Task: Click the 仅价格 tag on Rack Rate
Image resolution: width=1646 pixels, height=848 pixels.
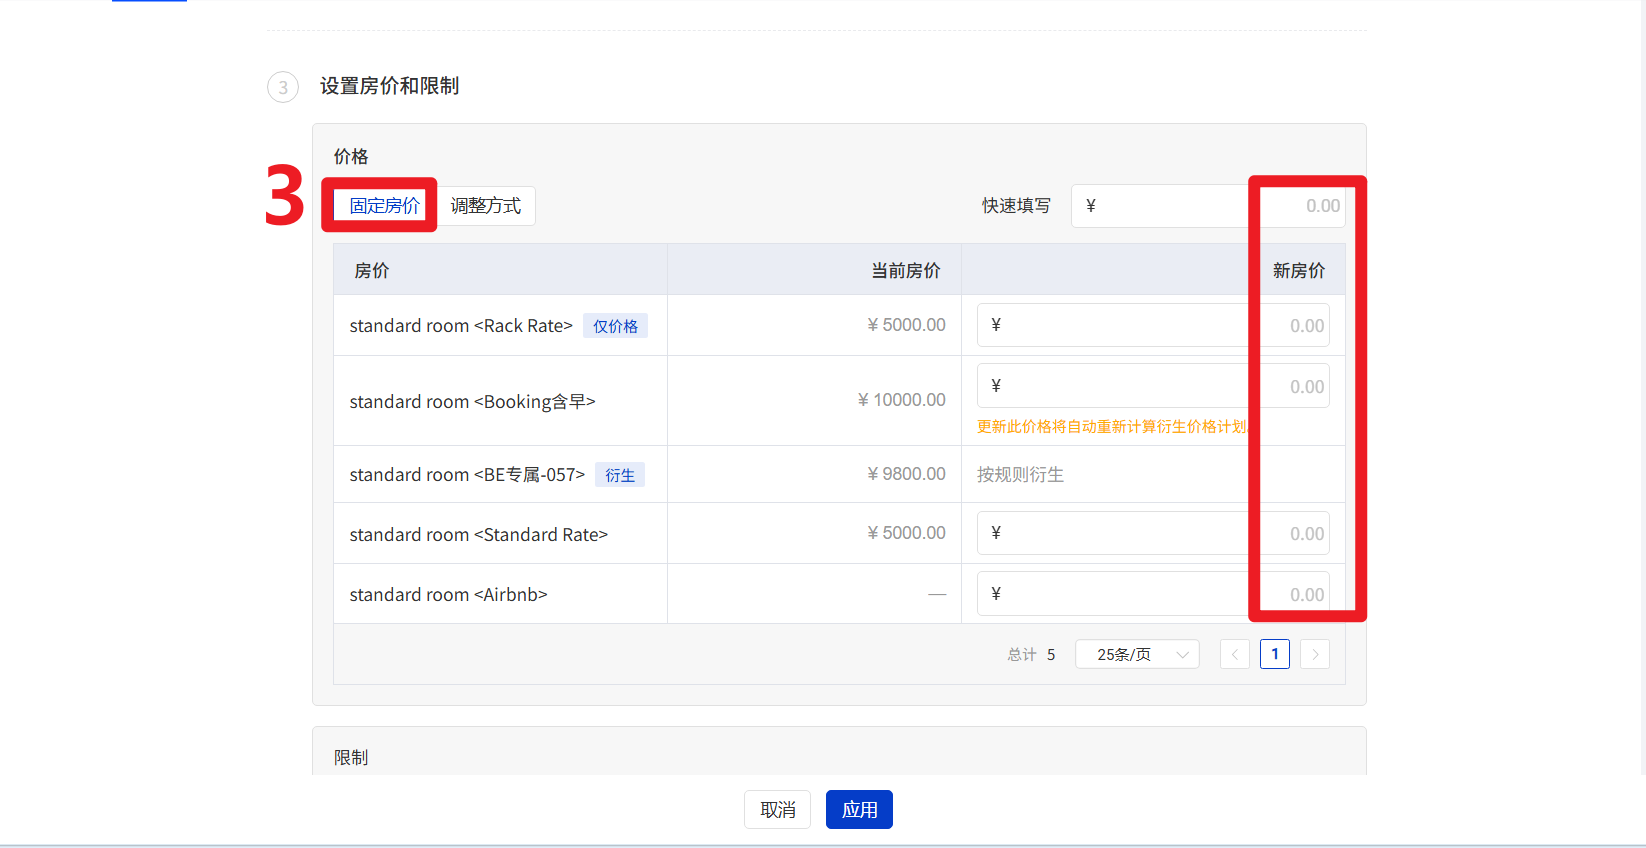Action: point(615,326)
